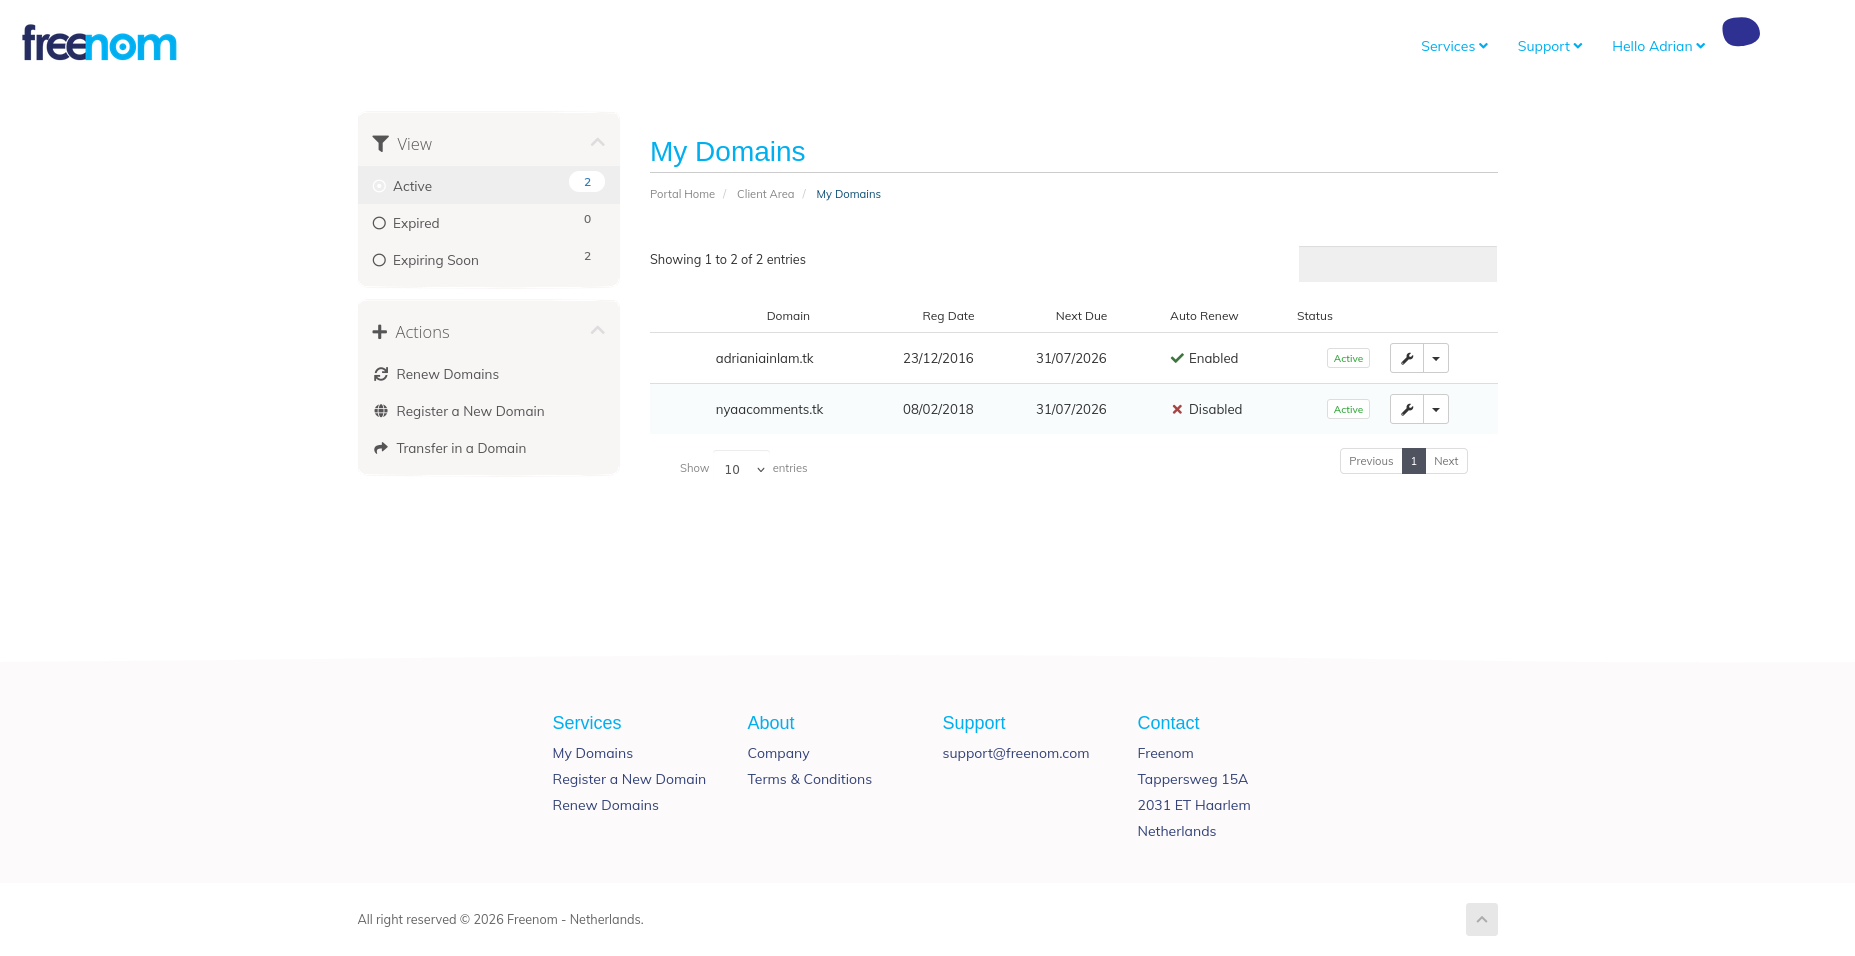
Task: Click the My Domains breadcrumb link
Action: coord(848,194)
